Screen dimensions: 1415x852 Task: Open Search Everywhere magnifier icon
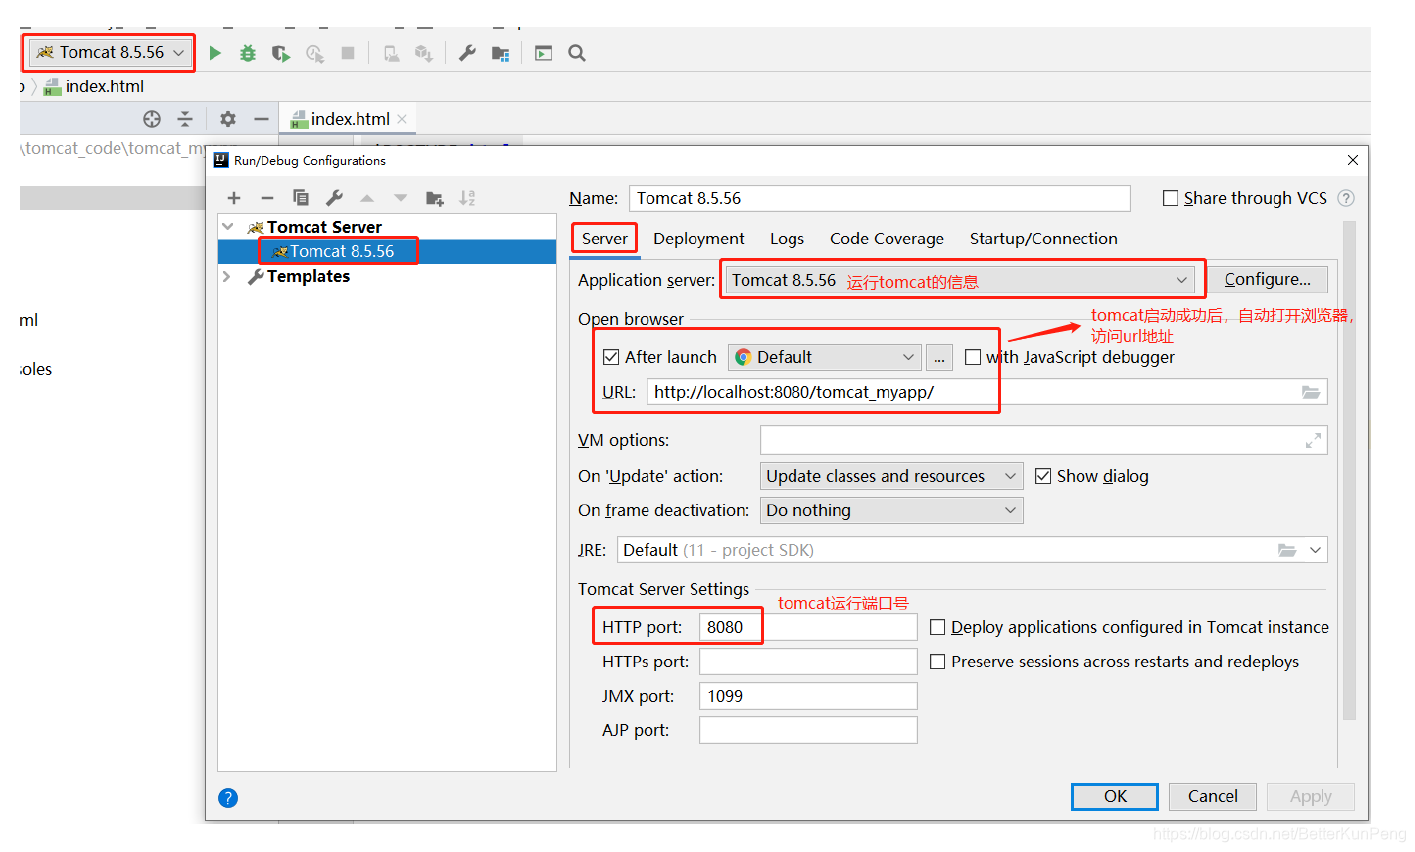pos(577,53)
